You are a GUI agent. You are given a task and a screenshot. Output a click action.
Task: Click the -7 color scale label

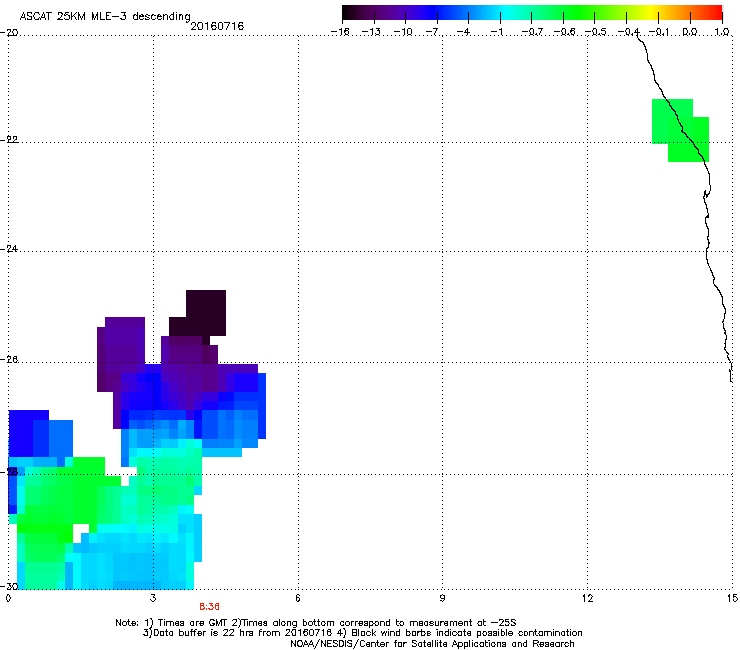[433, 32]
